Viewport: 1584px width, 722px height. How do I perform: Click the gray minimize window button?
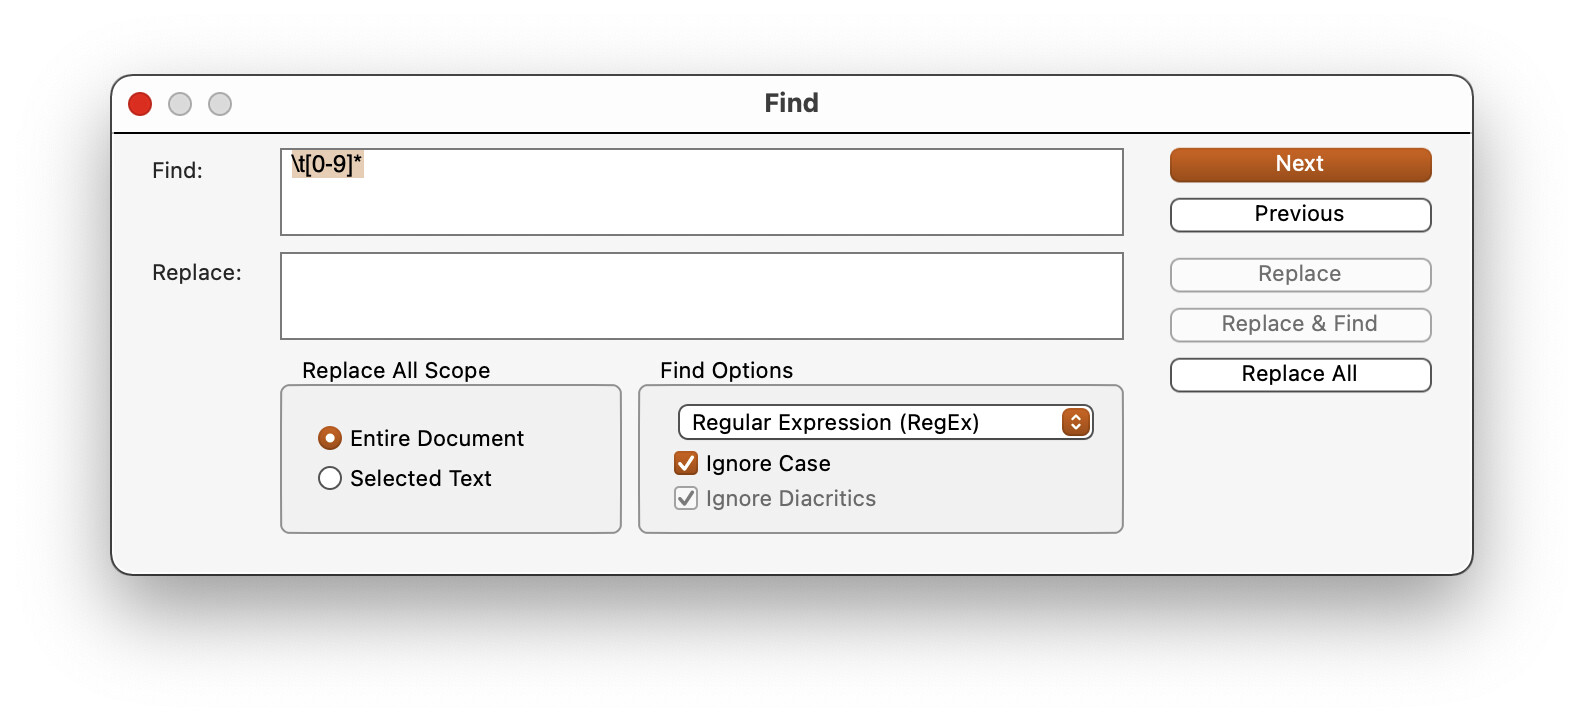[x=180, y=104]
